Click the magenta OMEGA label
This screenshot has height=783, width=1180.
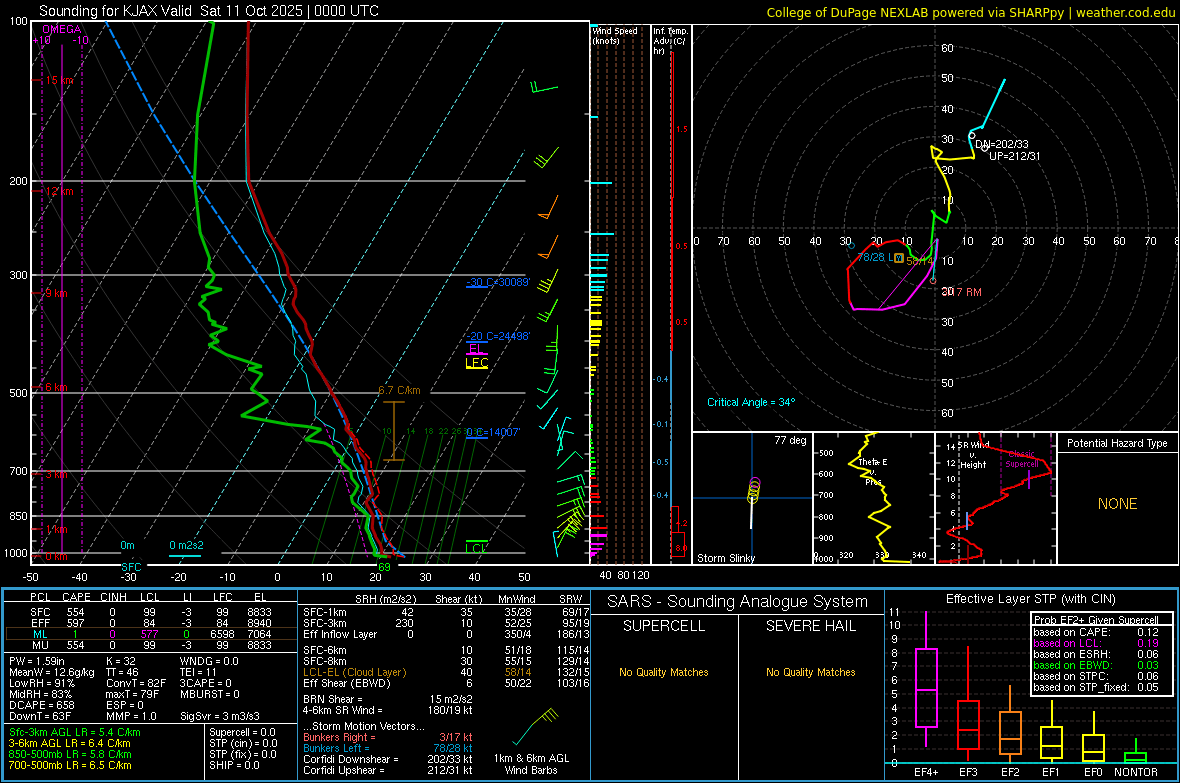(62, 29)
